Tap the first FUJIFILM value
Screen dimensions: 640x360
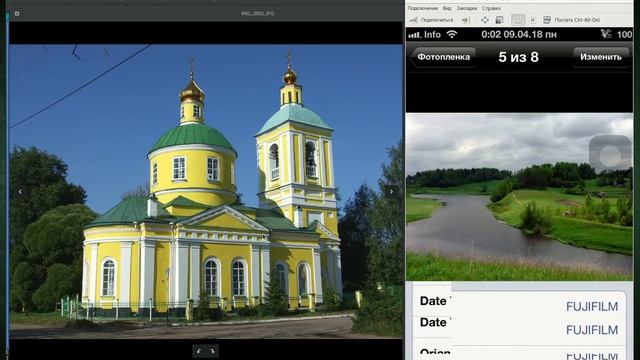click(x=592, y=307)
